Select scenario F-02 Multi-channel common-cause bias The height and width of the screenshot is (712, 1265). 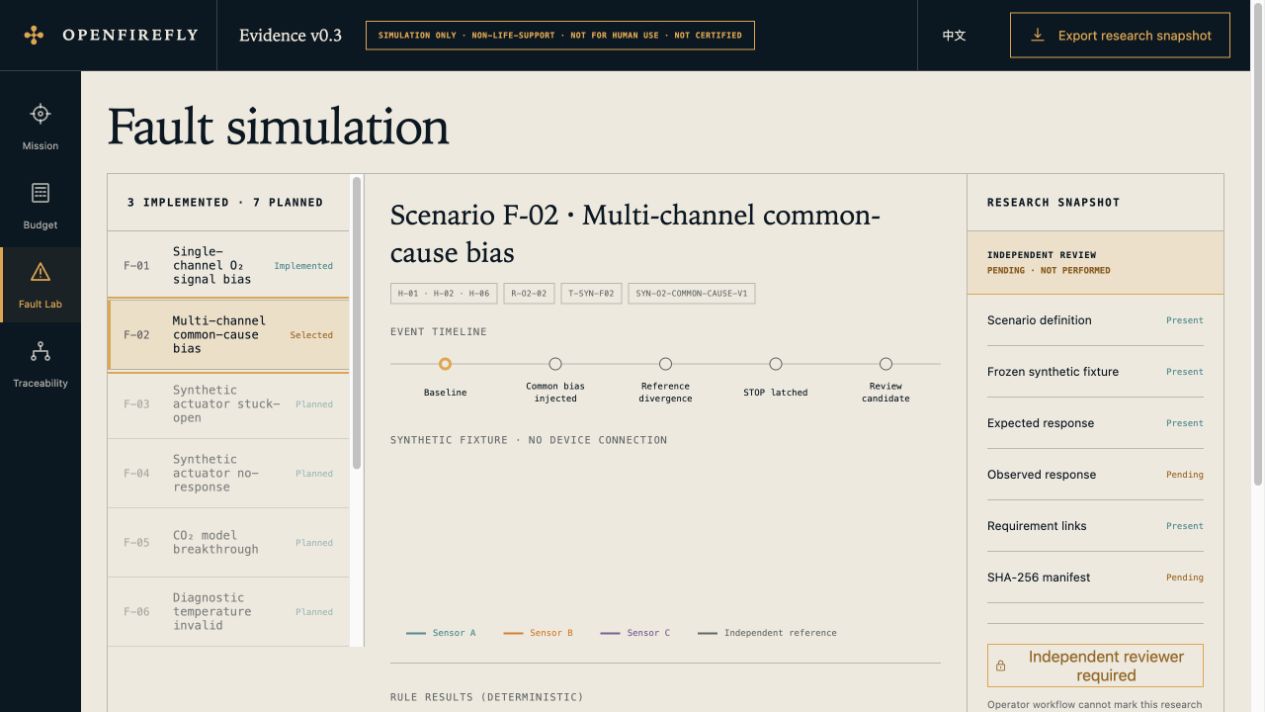[x=229, y=335]
